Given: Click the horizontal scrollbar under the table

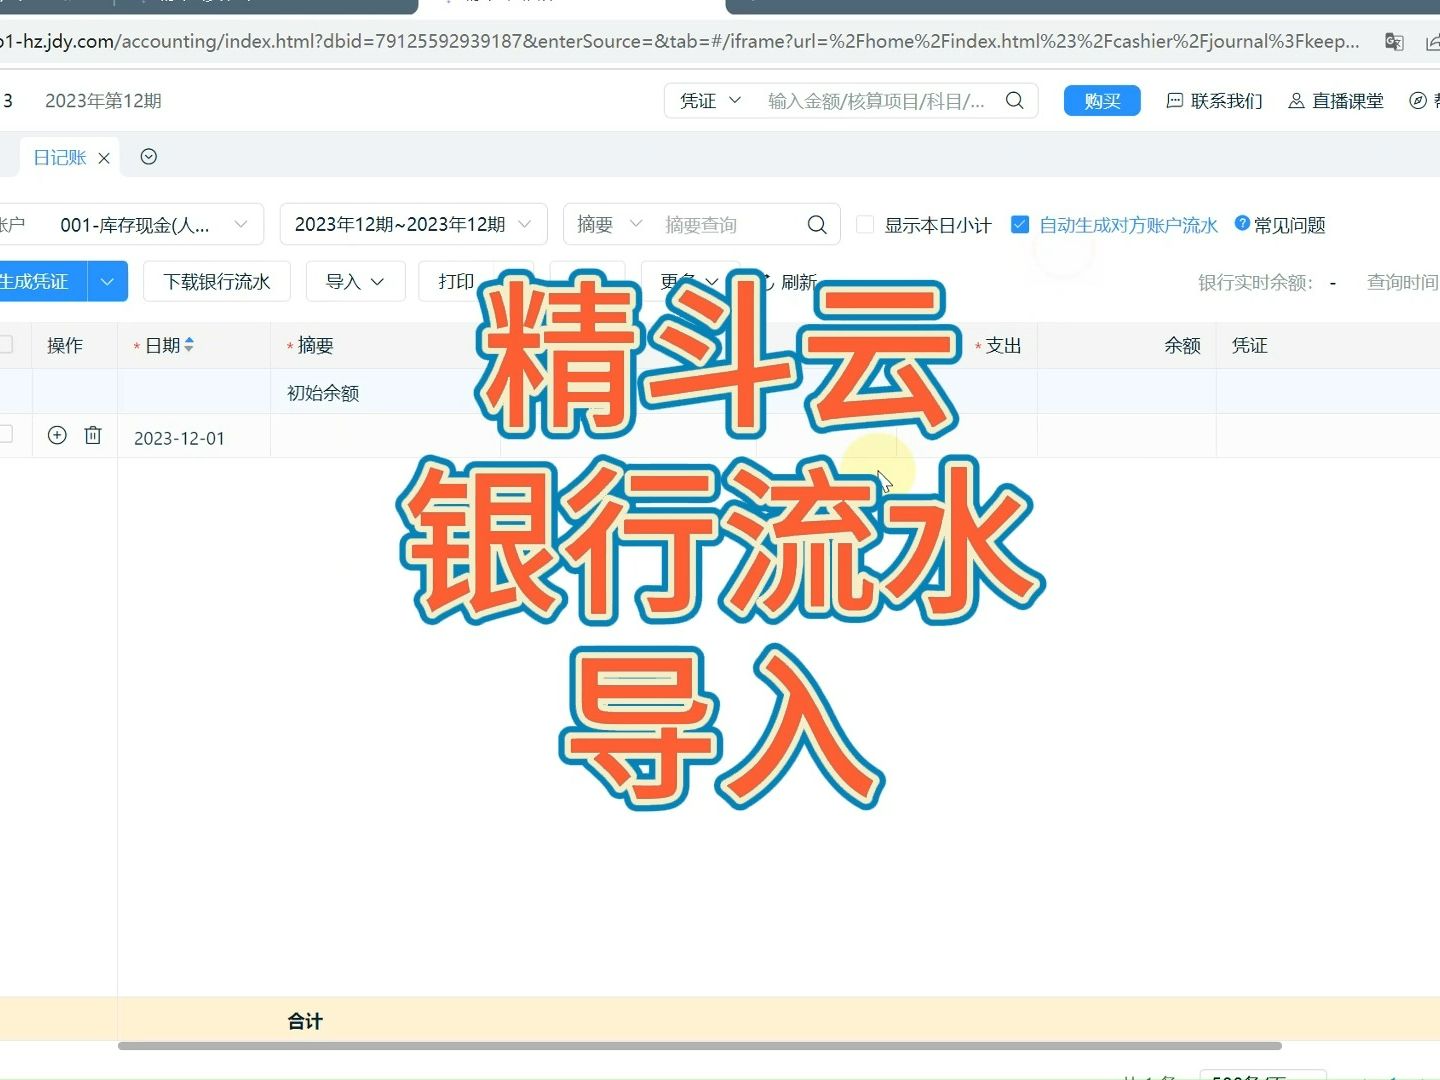Looking at the screenshot, I should coord(700,1046).
